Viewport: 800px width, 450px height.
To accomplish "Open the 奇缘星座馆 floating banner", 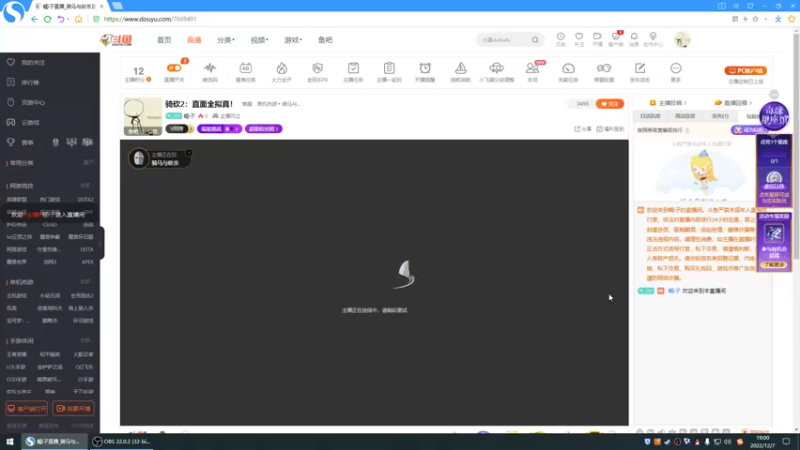I will [773, 116].
